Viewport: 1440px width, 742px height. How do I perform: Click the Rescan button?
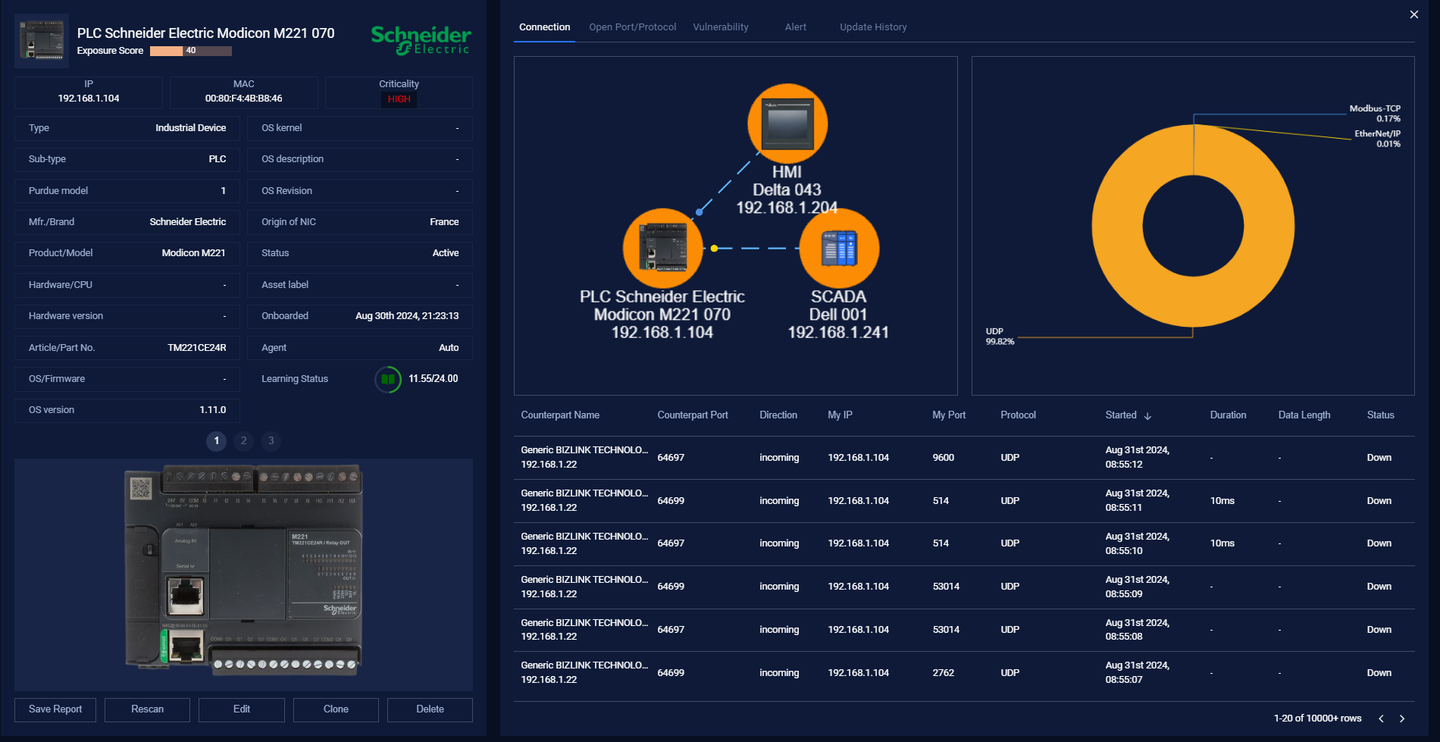tap(147, 709)
